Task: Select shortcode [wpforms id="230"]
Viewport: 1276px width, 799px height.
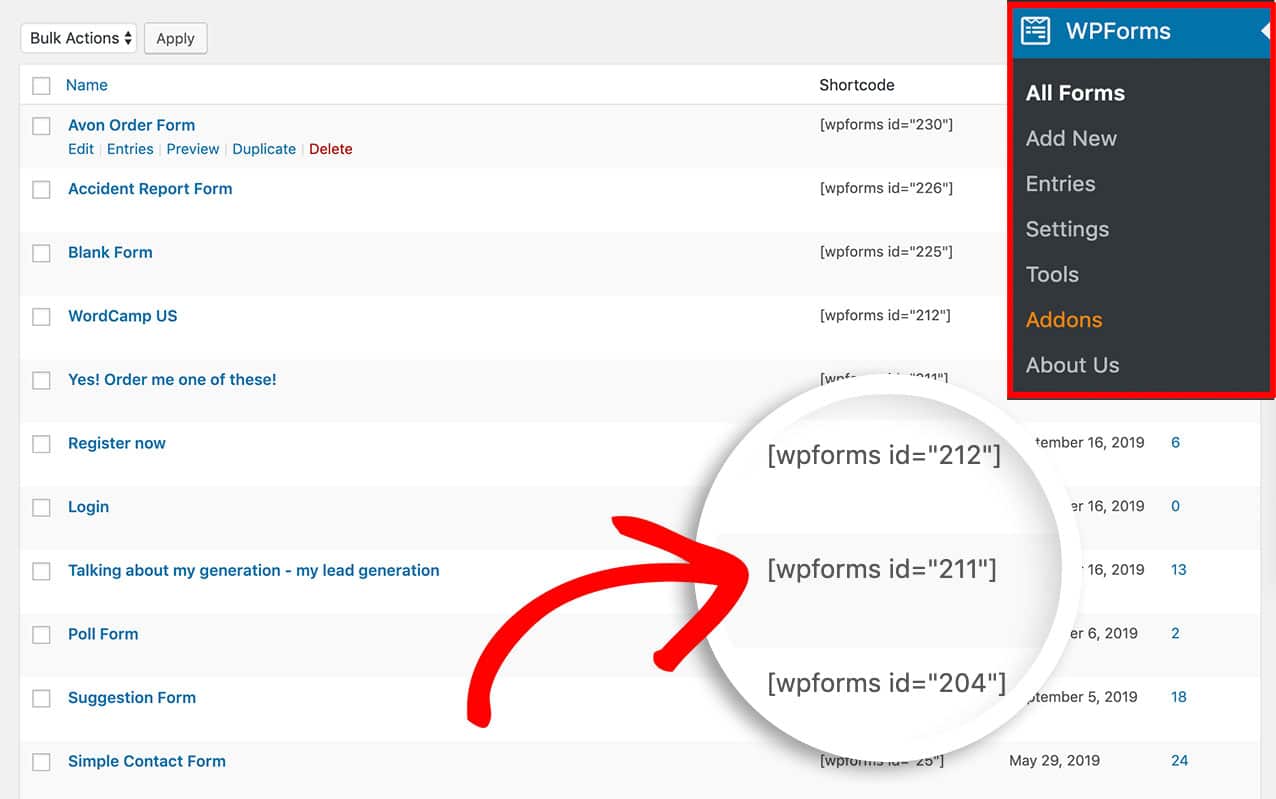Action: [x=886, y=125]
